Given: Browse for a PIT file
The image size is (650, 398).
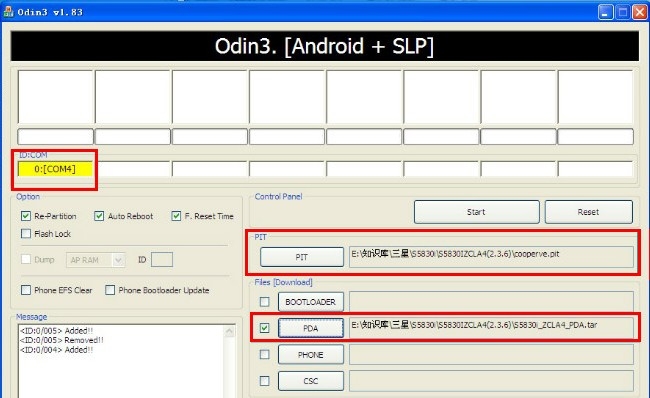Looking at the screenshot, I should coord(302,257).
